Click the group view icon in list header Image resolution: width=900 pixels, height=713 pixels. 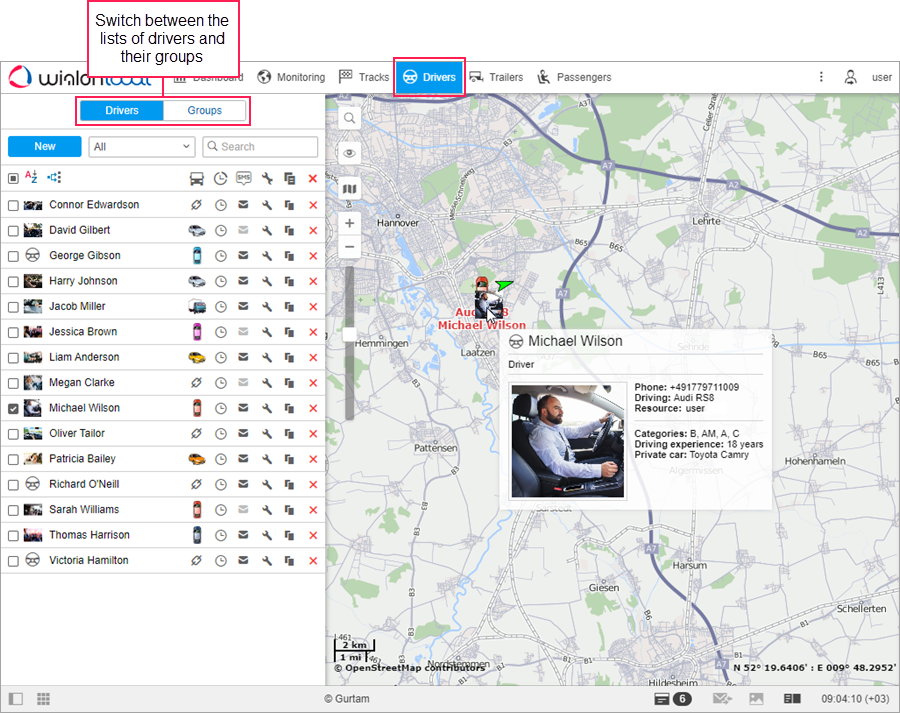click(x=54, y=177)
